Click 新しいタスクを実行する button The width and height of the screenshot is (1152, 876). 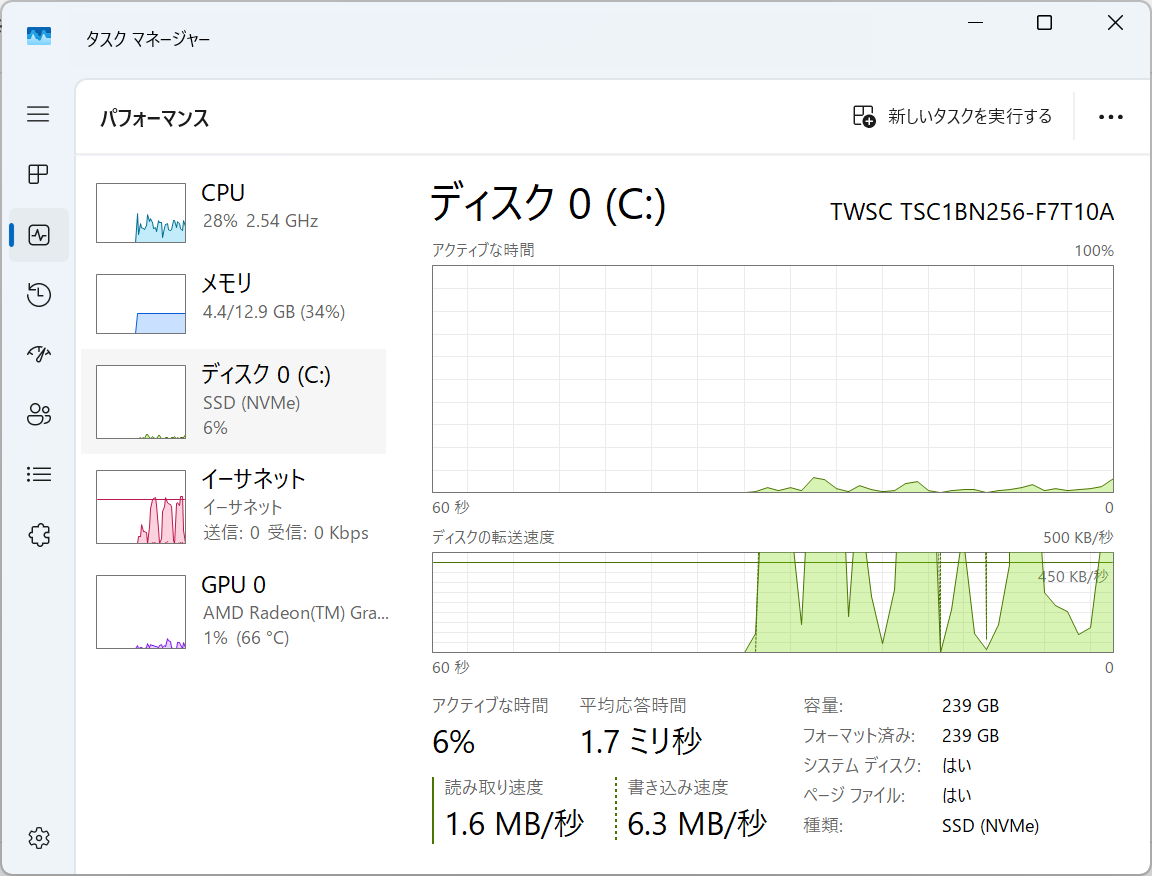coord(952,117)
